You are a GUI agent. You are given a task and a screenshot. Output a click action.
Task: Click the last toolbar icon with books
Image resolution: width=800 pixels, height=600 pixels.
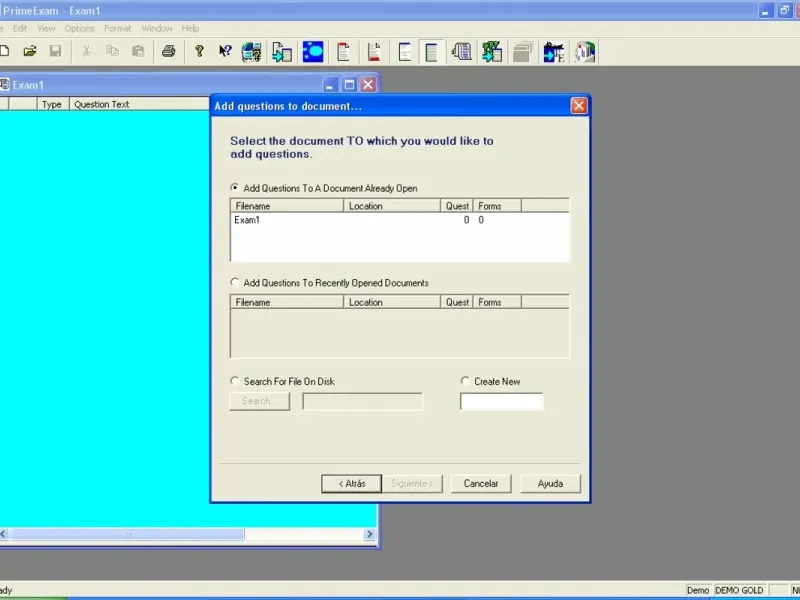pyautogui.click(x=585, y=52)
